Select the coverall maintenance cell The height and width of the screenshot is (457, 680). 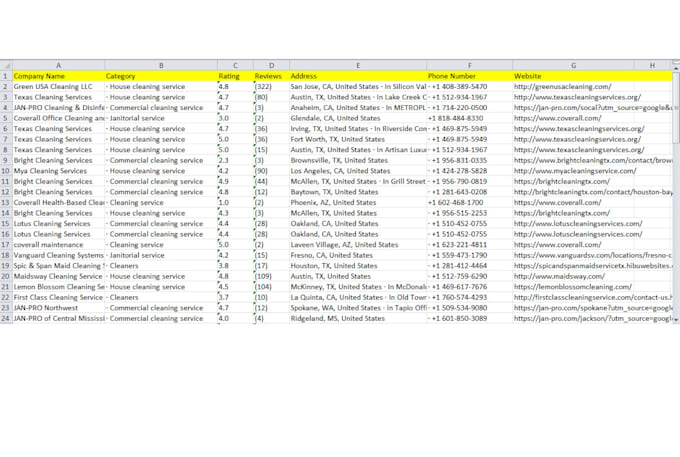pyautogui.click(x=59, y=245)
